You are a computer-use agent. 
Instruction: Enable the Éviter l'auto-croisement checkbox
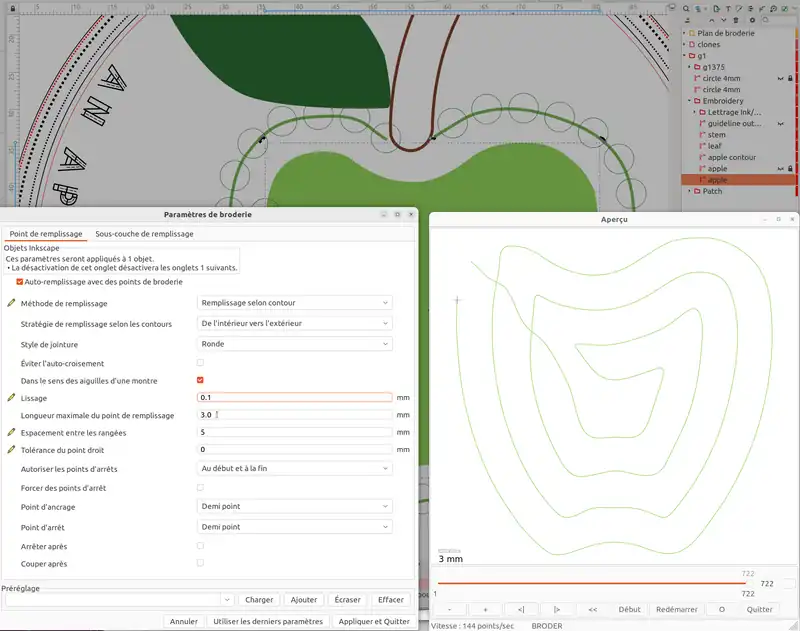click(201, 363)
